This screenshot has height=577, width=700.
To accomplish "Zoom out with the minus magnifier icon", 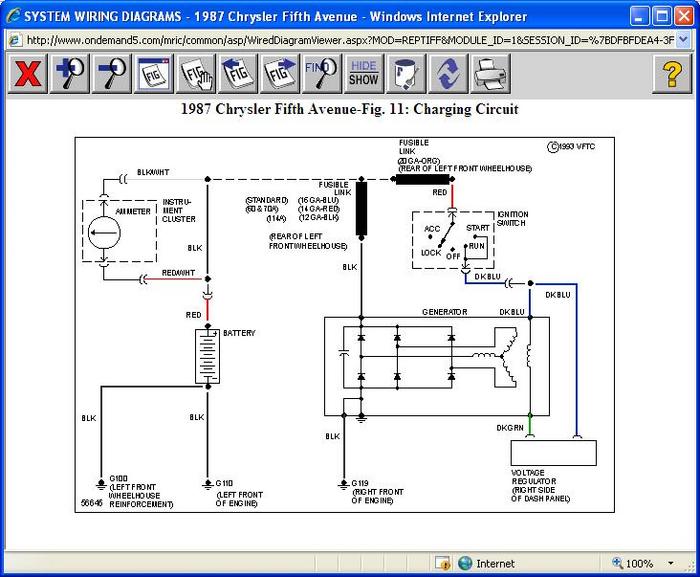I will [112, 74].
